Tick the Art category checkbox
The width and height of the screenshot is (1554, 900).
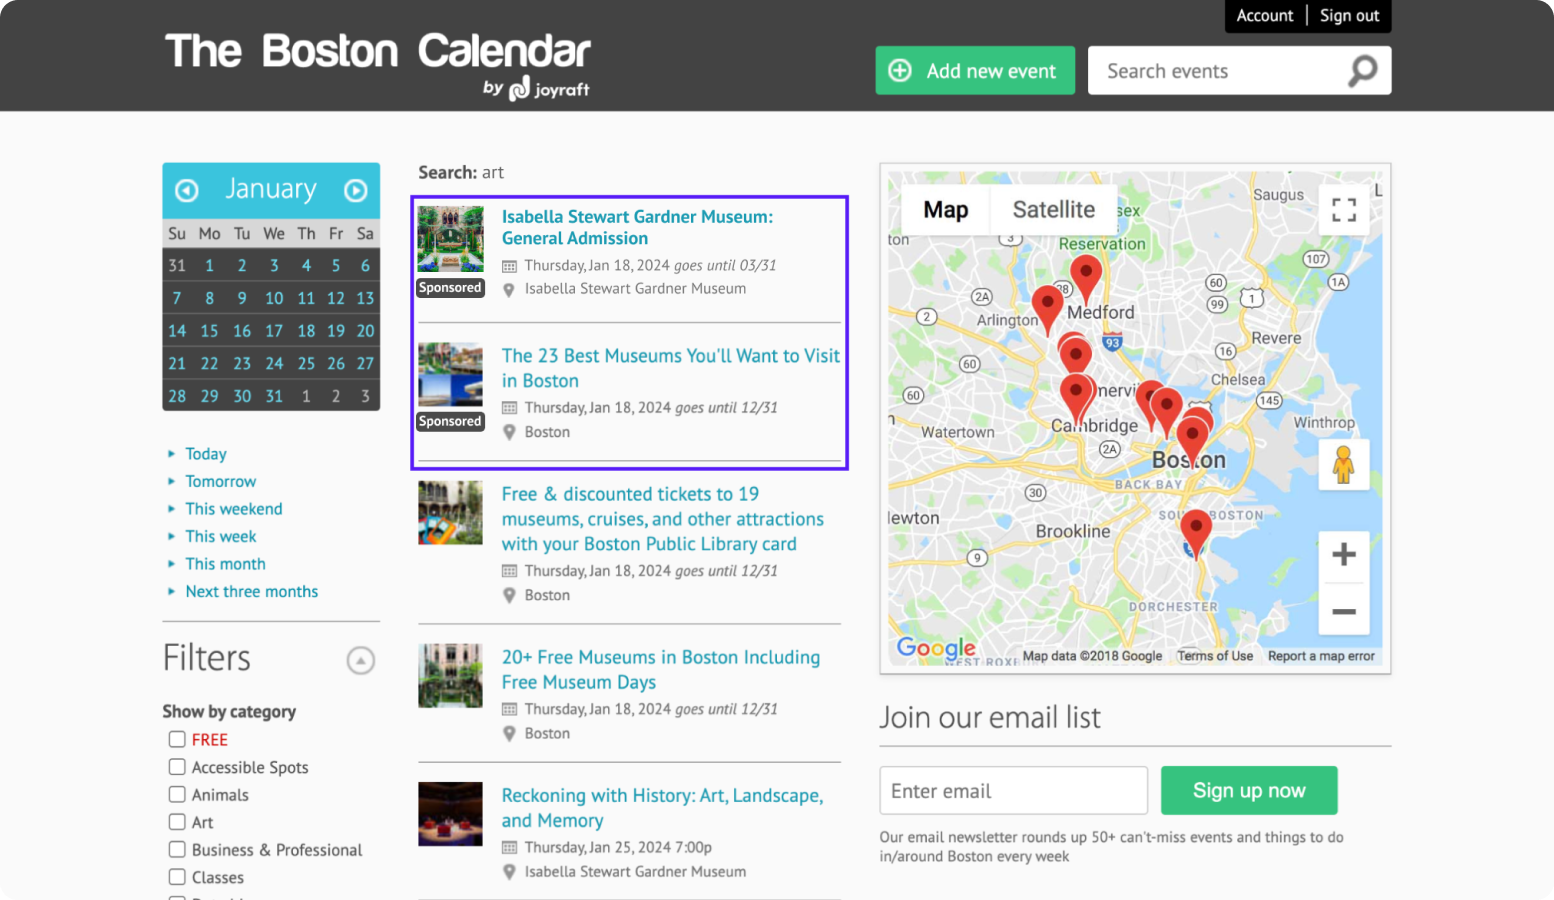coord(177,822)
